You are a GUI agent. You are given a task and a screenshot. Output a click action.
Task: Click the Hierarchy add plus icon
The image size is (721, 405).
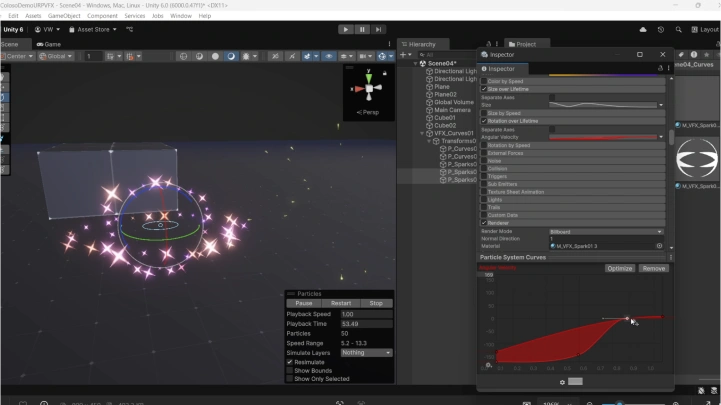[403, 55]
